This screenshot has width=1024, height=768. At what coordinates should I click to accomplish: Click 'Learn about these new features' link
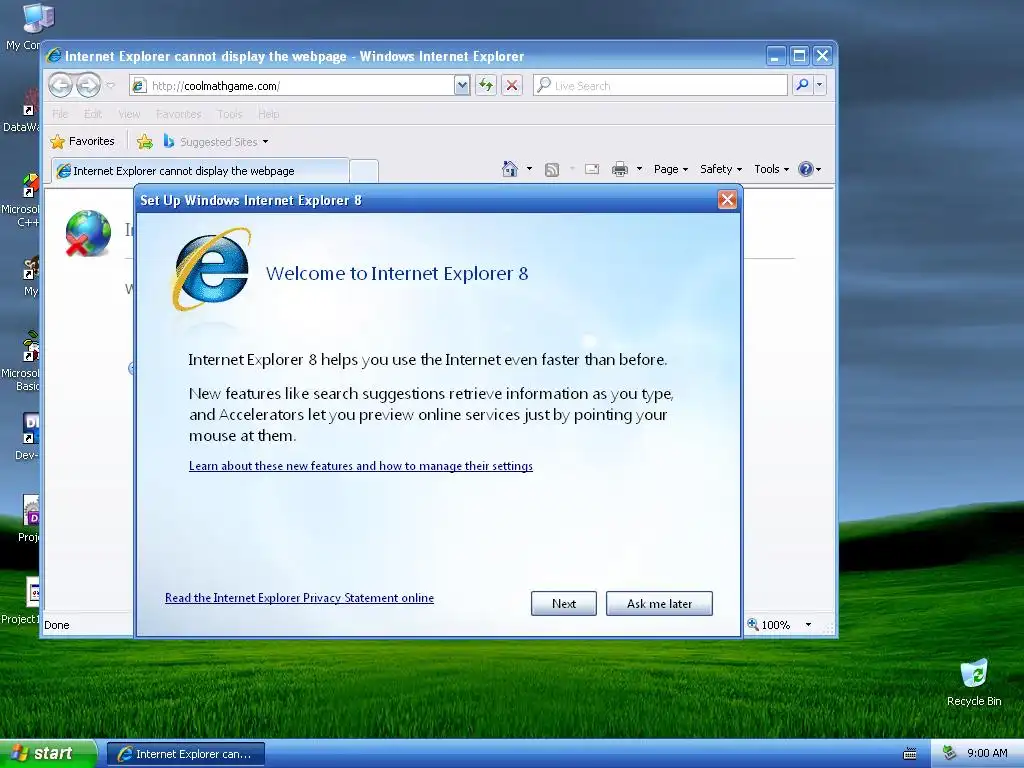[360, 466]
